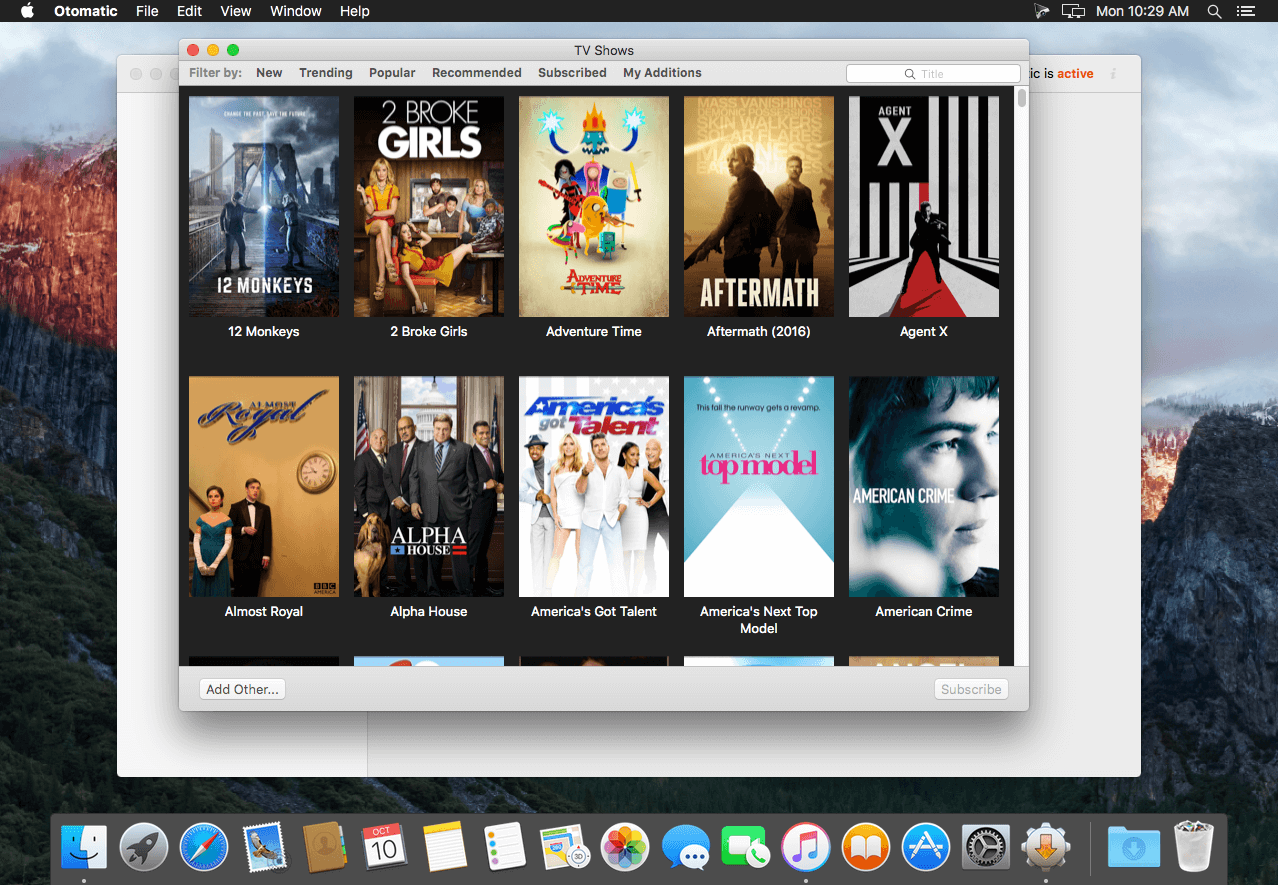Click the Add Other... button
Image resolution: width=1278 pixels, height=885 pixels.
pyautogui.click(x=242, y=689)
